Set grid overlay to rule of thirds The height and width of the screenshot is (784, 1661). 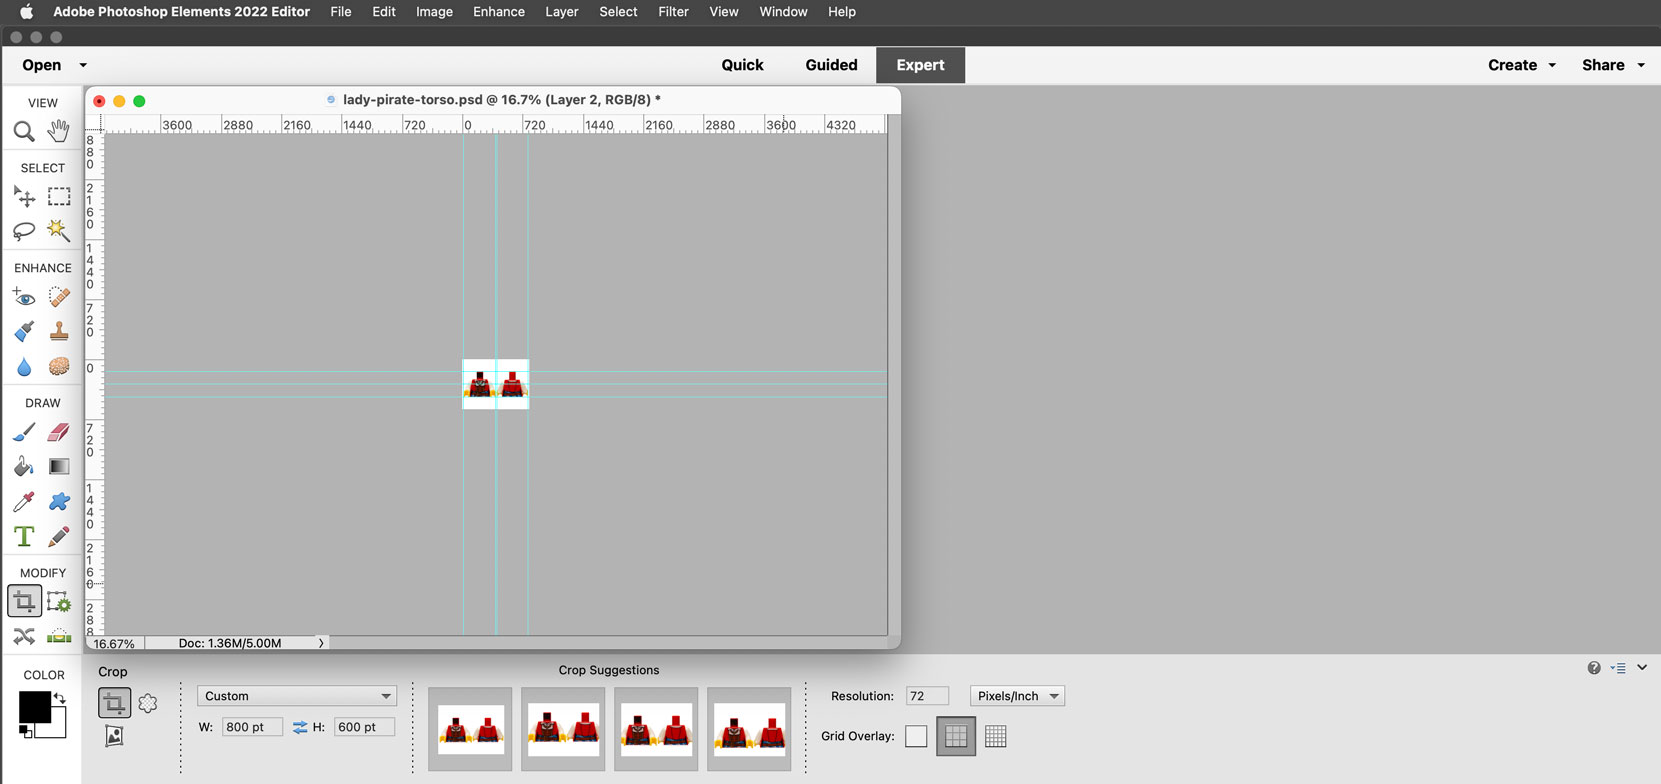click(x=956, y=736)
